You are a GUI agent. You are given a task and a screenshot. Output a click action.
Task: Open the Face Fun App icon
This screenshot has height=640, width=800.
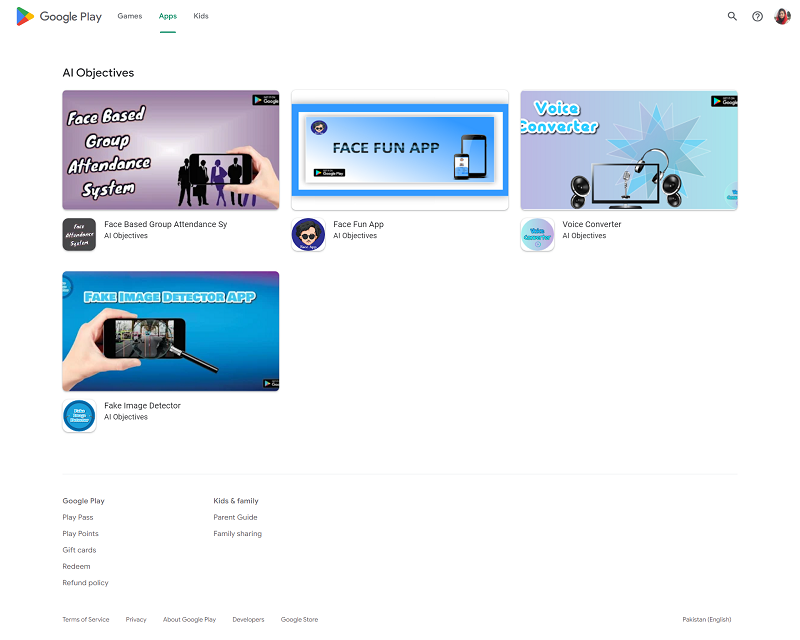coord(308,235)
